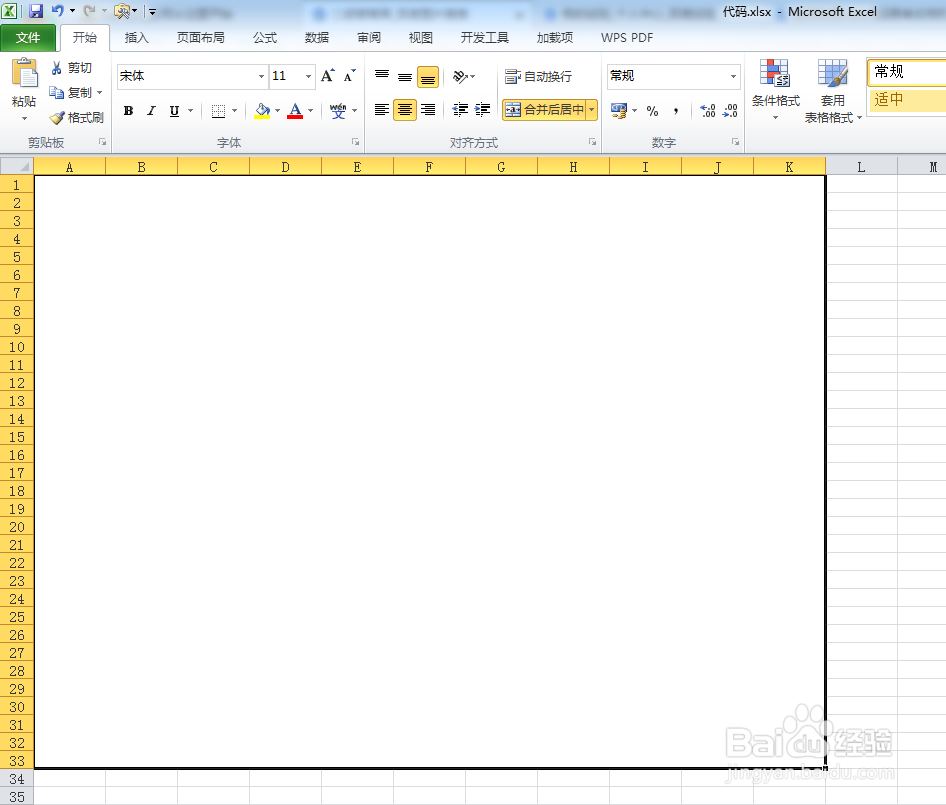Screen dimensions: 946x805
Task: Decrease font size with small A icon
Action: tap(349, 76)
